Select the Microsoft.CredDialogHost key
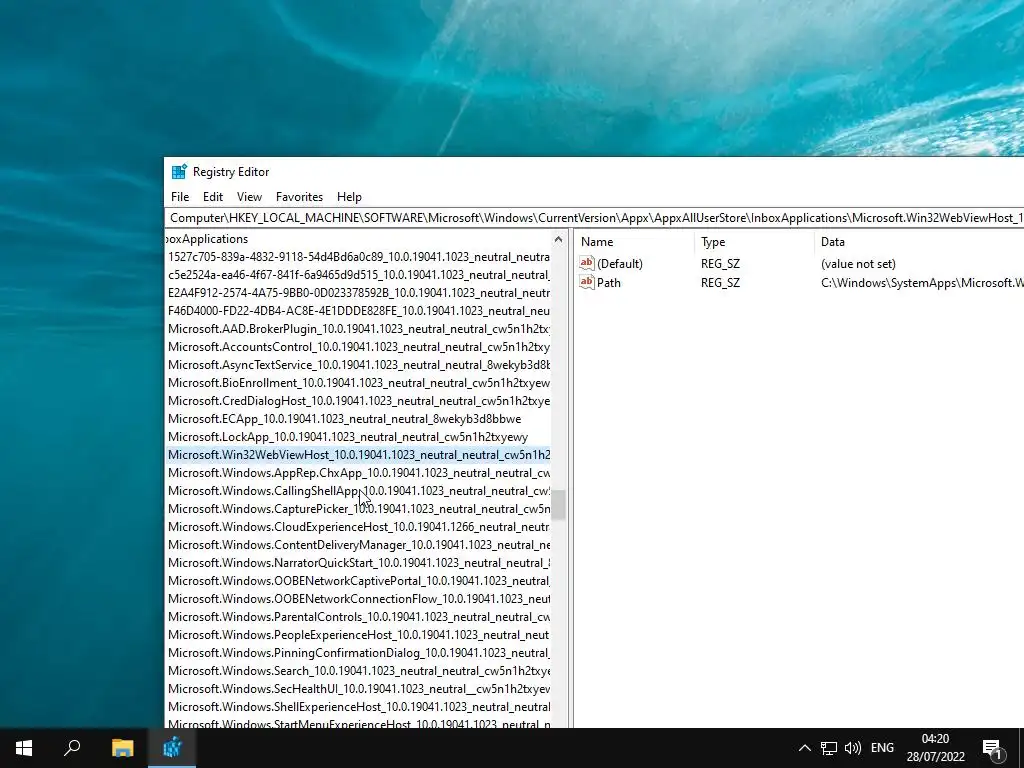Viewport: 1024px width, 768px height. point(359,401)
